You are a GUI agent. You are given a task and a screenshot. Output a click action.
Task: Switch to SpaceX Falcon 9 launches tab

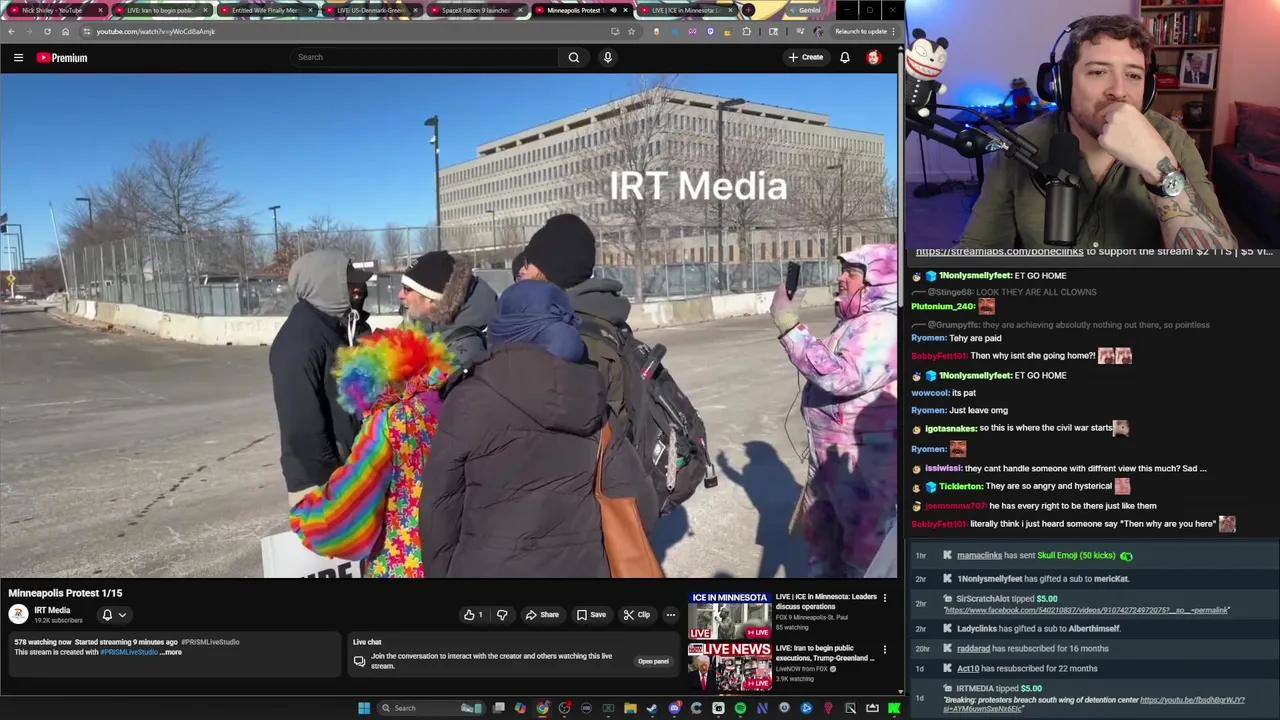tap(474, 10)
